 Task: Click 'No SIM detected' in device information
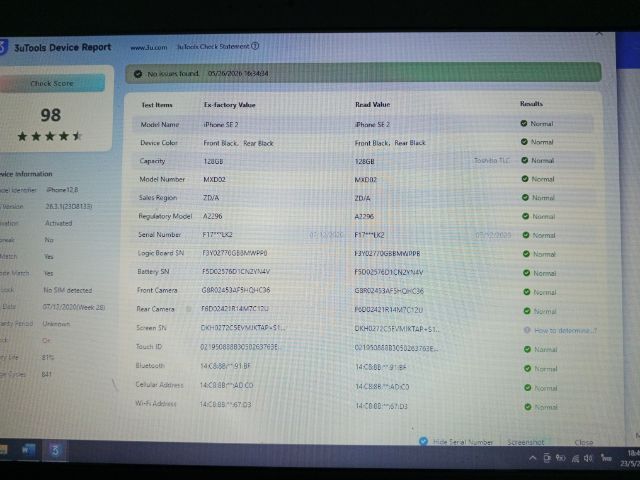67,290
